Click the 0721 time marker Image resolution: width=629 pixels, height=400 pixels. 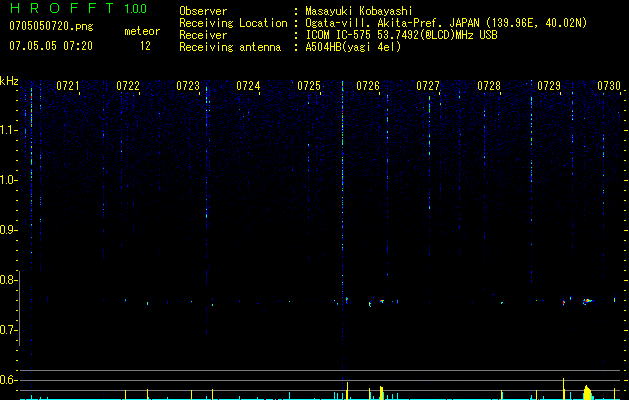pyautogui.click(x=67, y=86)
